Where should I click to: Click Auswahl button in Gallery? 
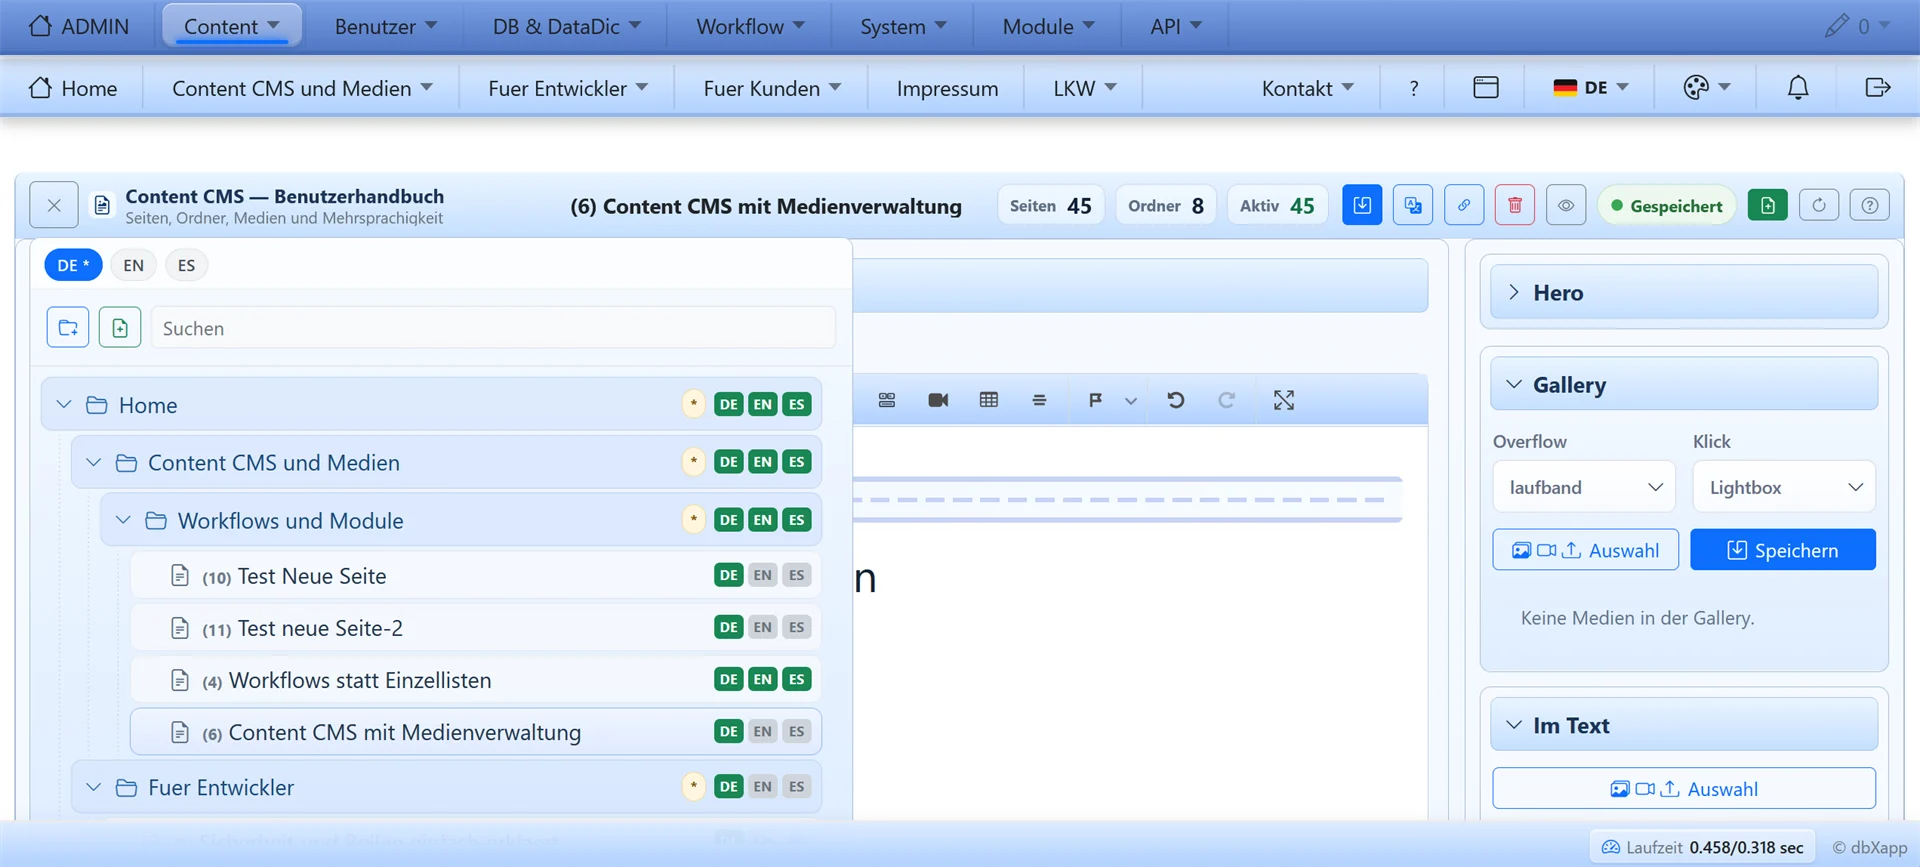point(1585,550)
